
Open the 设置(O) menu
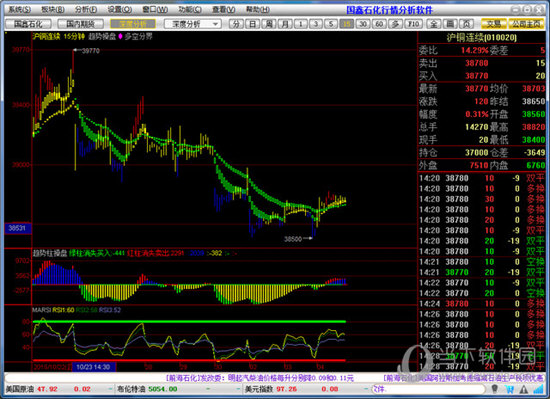pos(120,9)
